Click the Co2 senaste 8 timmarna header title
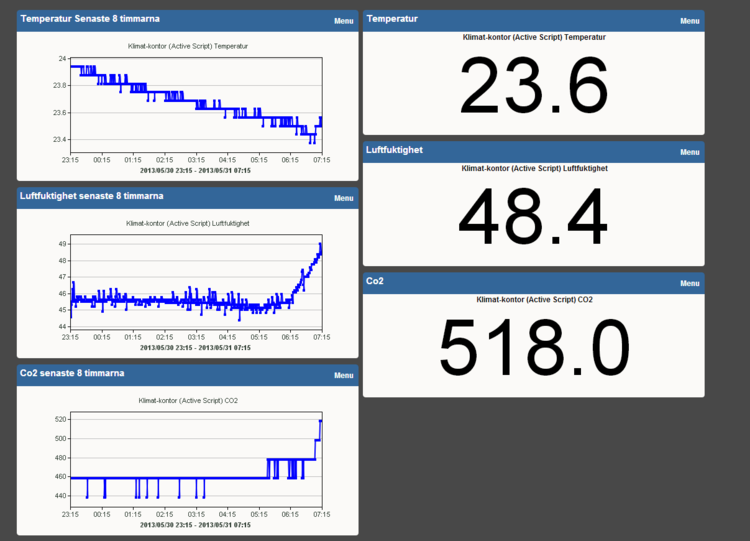 click(72, 373)
